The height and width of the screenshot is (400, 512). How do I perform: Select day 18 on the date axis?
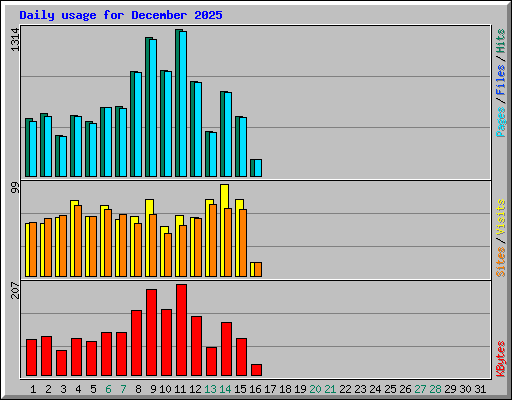pyautogui.click(x=285, y=389)
